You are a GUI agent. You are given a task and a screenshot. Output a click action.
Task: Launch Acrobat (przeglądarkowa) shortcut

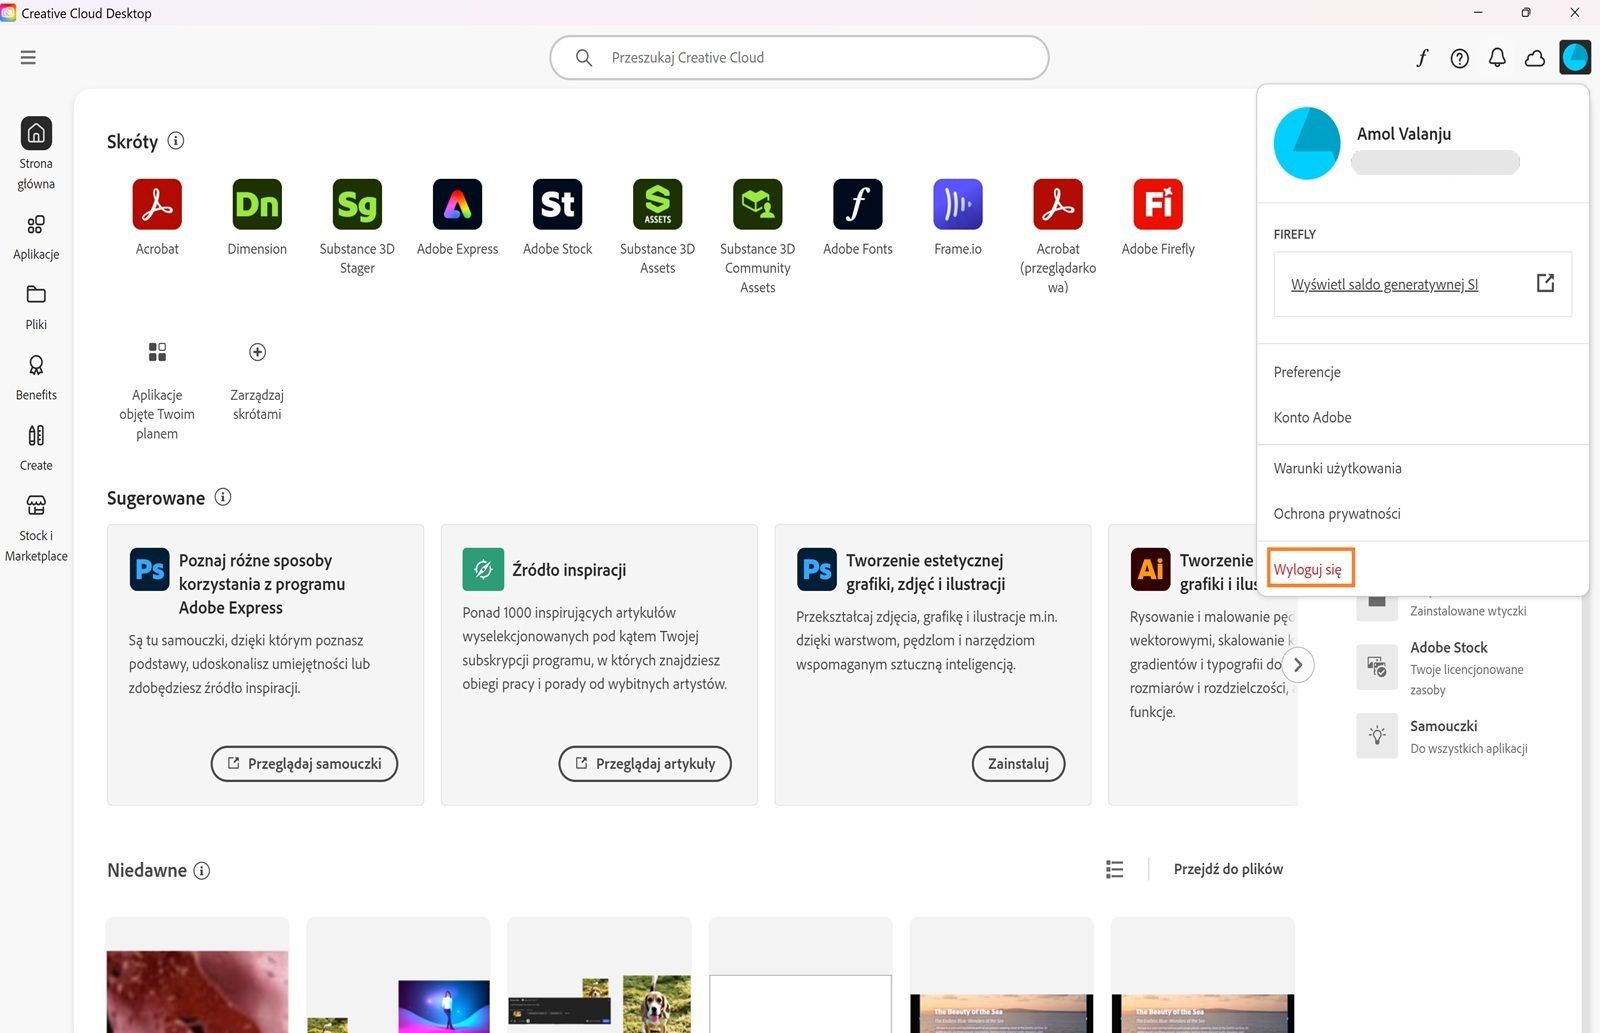[1058, 204]
